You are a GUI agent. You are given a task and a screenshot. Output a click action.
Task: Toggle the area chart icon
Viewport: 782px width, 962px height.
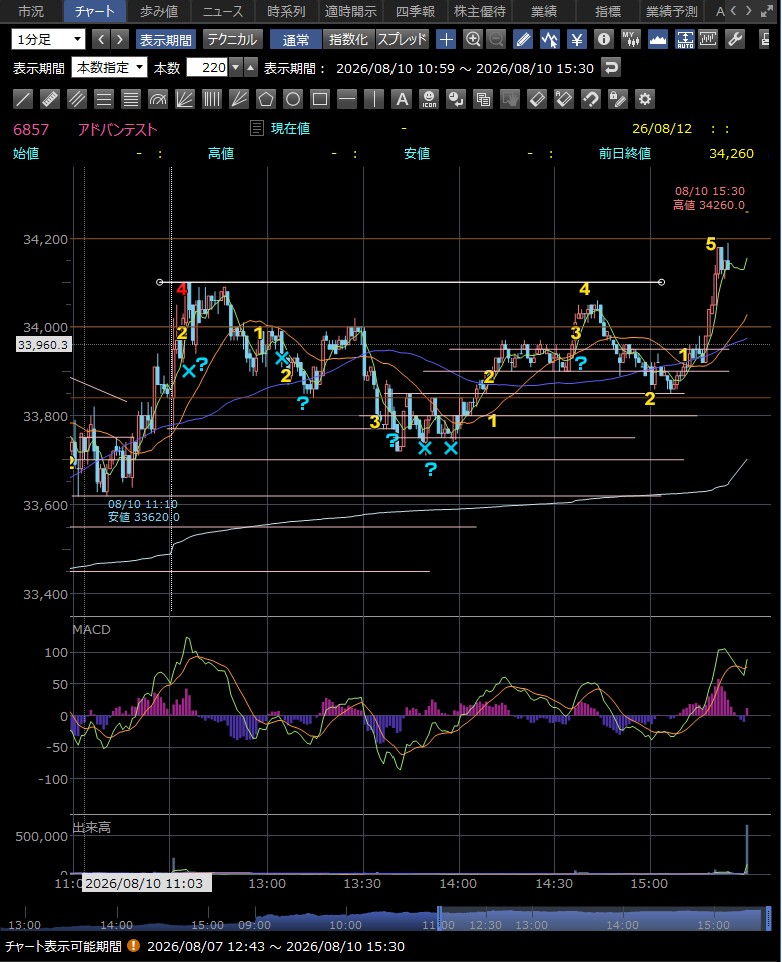click(x=657, y=40)
